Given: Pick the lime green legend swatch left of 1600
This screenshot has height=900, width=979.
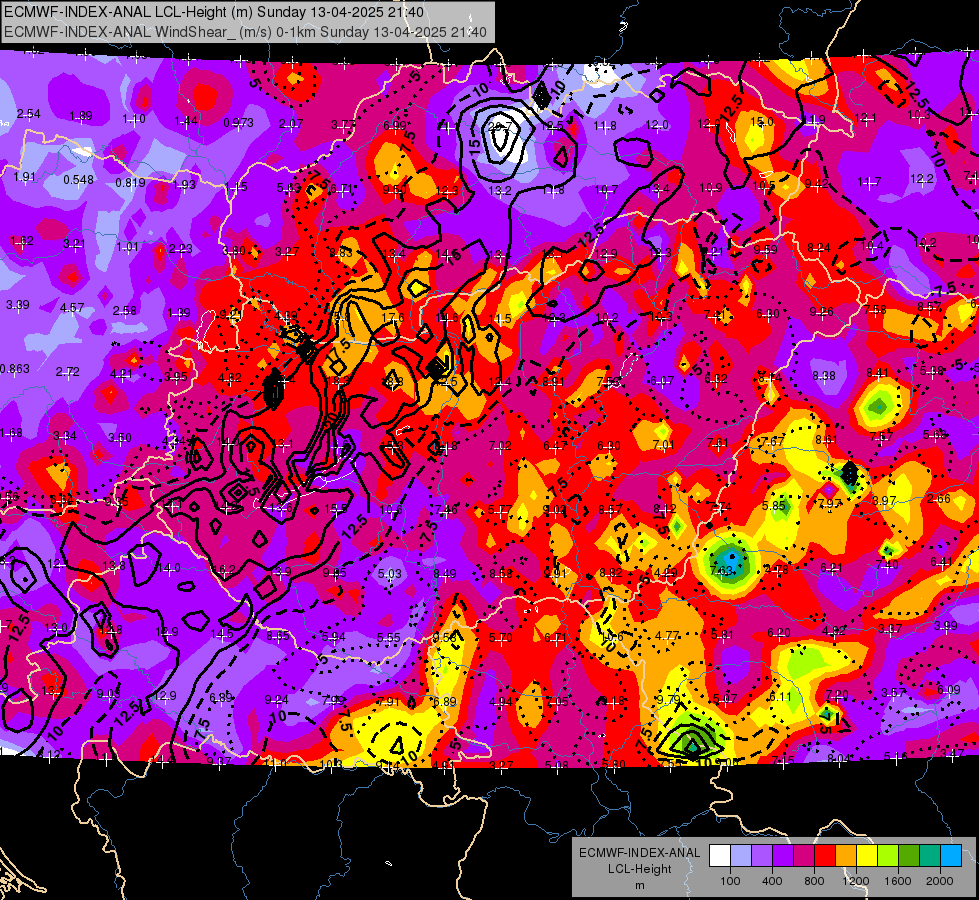Looking at the screenshot, I should click(888, 856).
